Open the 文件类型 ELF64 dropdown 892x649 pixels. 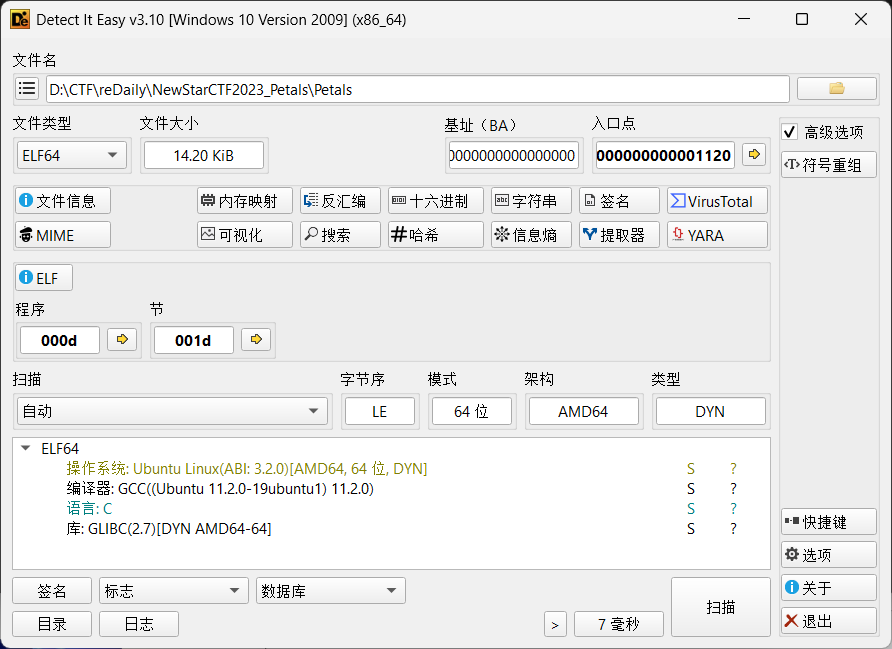(71, 155)
